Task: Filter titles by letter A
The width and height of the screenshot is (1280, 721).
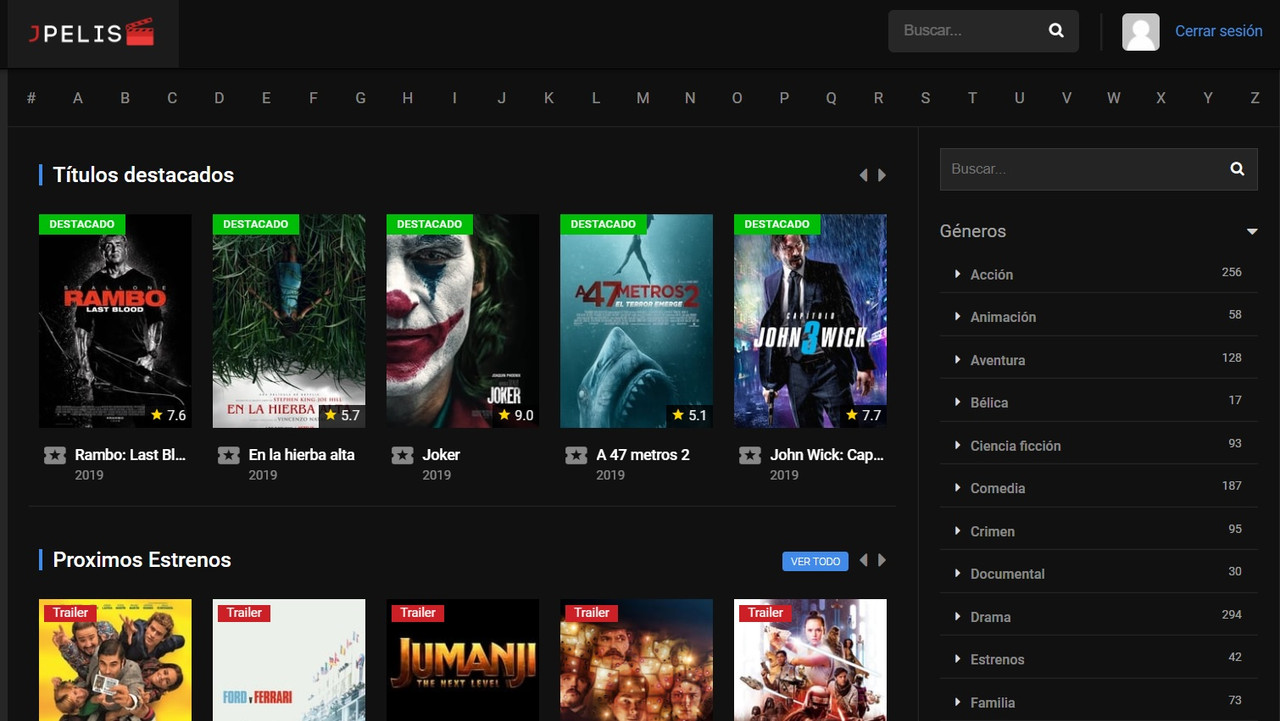Action: point(78,98)
